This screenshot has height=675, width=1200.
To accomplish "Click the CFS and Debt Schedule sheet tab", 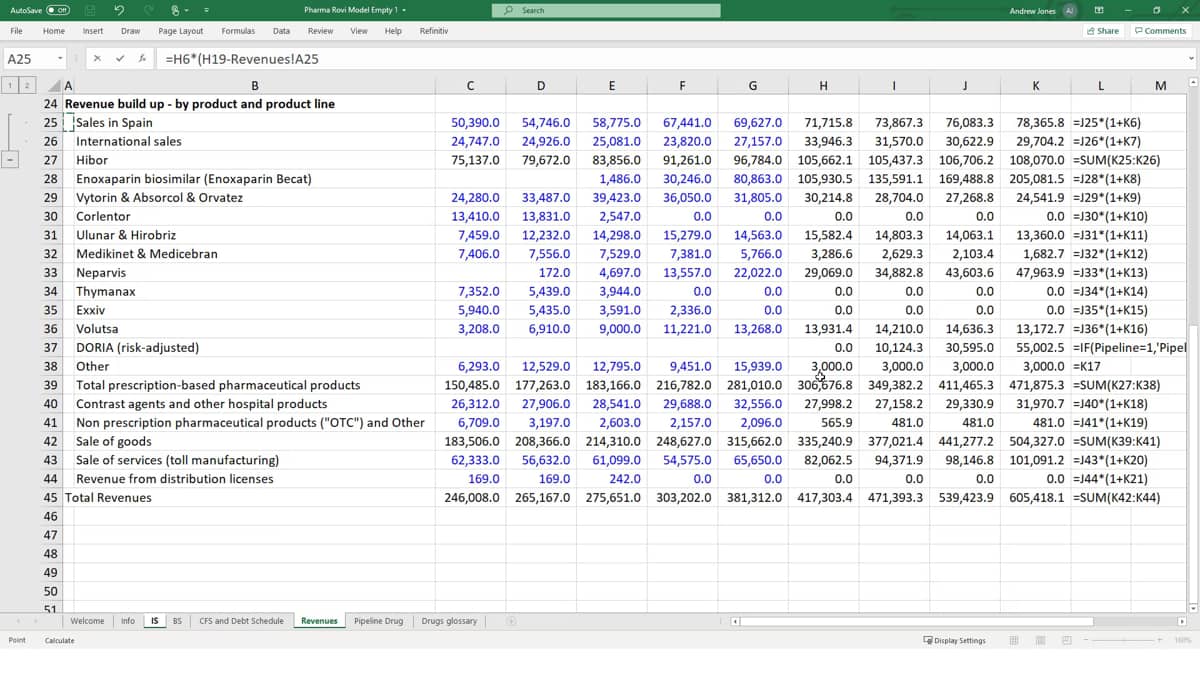I will coord(242,621).
